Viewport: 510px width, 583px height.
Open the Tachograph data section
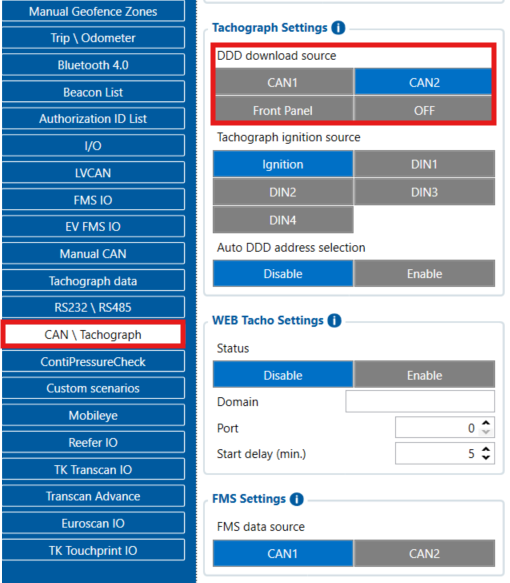pos(93,281)
